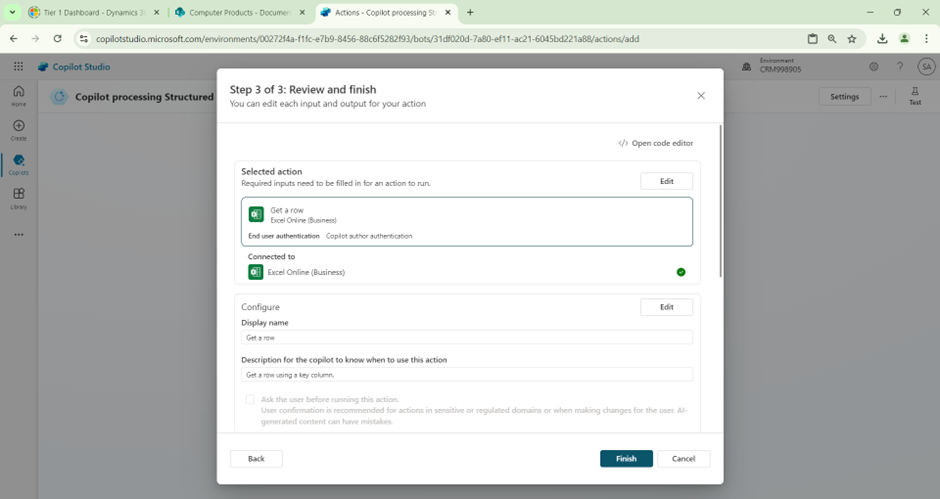Open Chrome three-dot menu
The height and width of the screenshot is (499, 940).
point(927,39)
